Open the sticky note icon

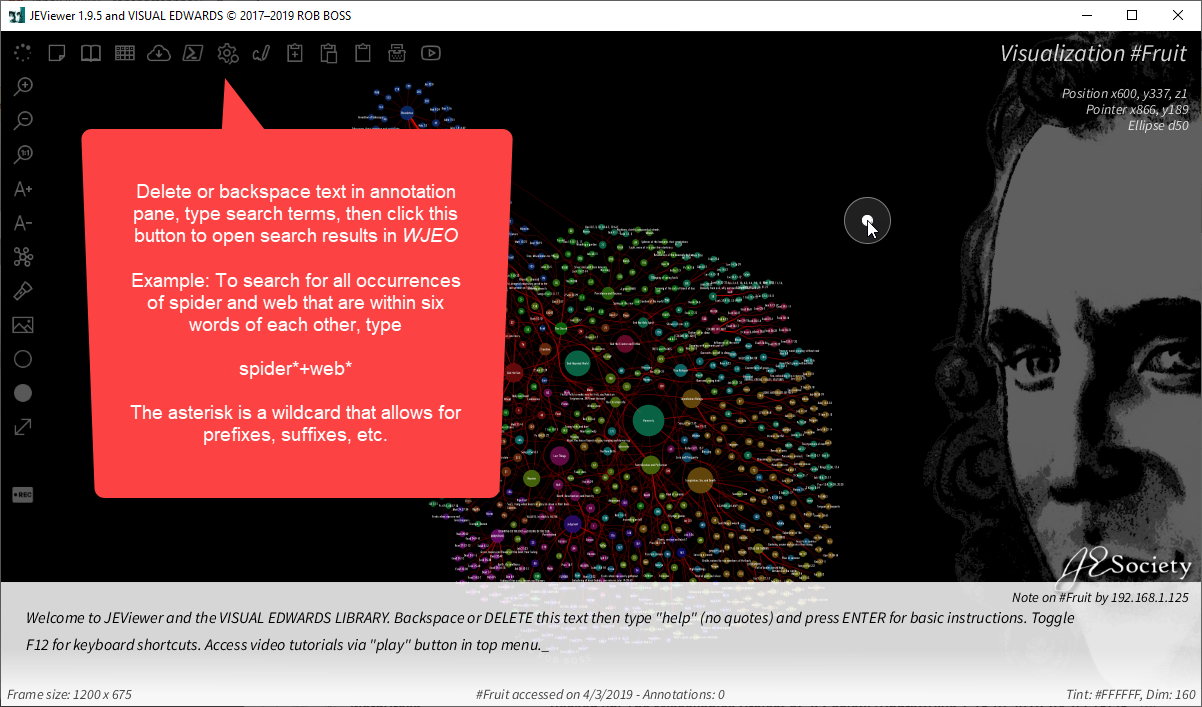click(58, 53)
